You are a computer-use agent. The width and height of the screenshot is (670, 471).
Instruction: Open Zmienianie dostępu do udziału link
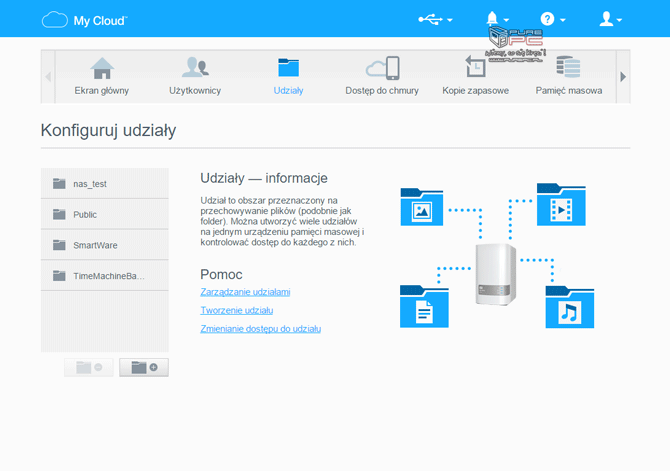click(x=261, y=329)
